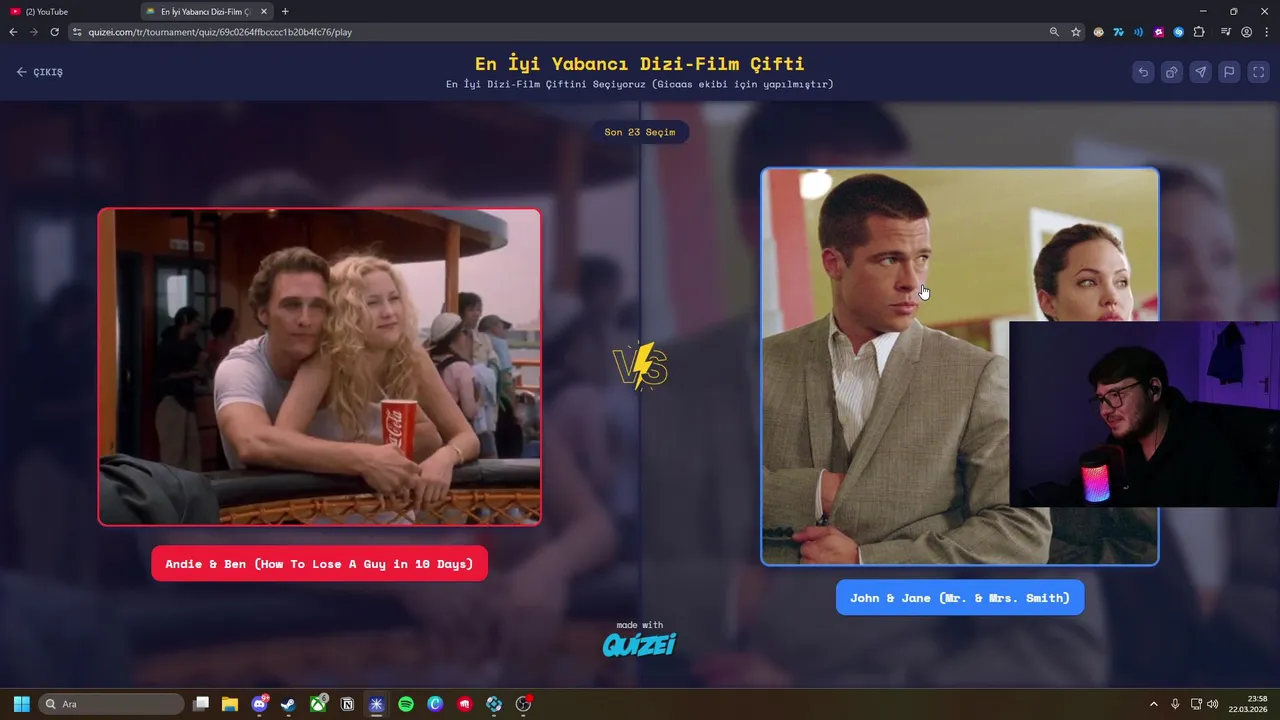Open the Windows Start menu
This screenshot has width=1280, height=720.
coord(21,704)
